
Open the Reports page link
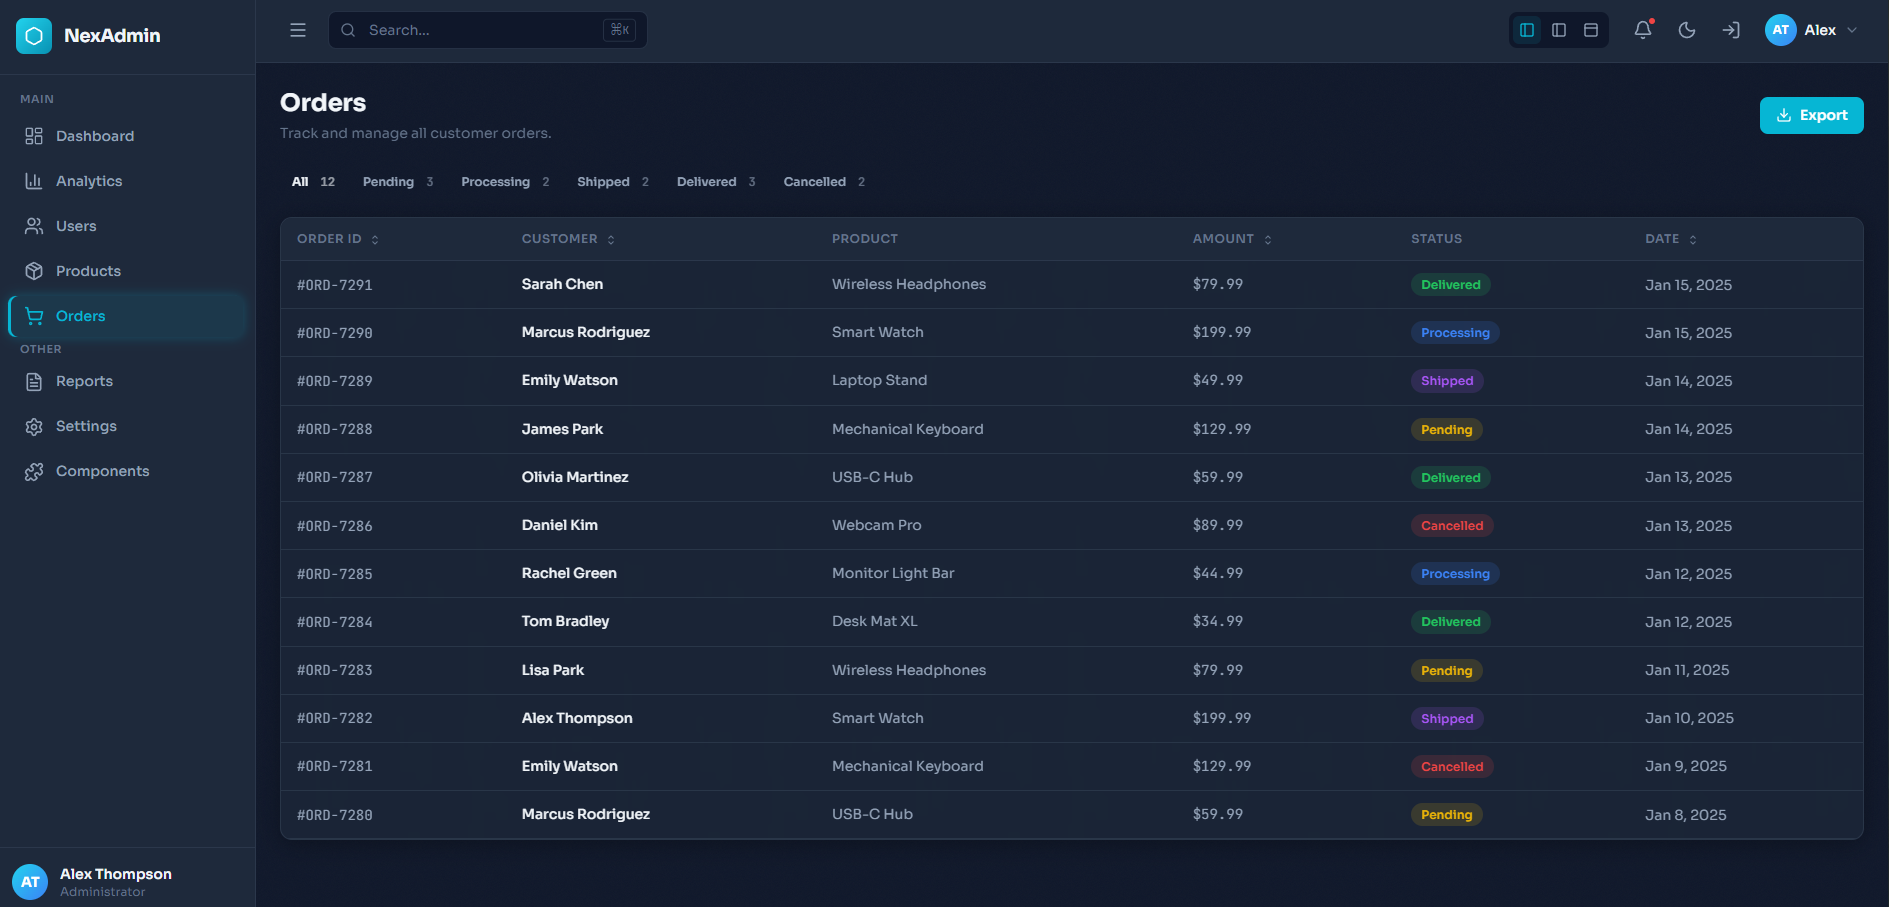coord(84,381)
